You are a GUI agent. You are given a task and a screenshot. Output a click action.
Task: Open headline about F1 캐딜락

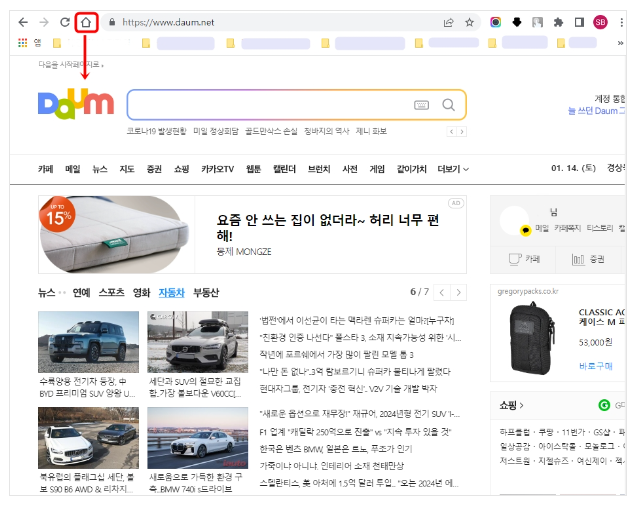click(355, 432)
